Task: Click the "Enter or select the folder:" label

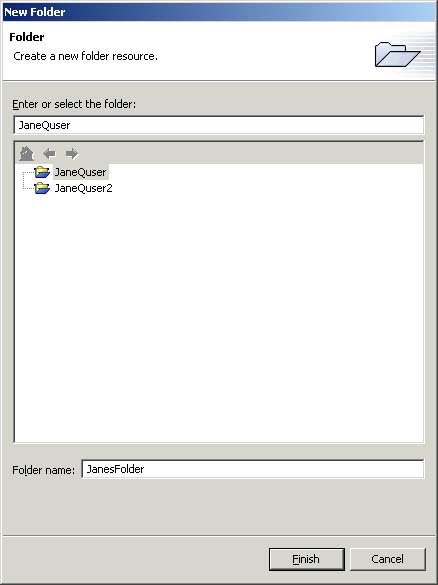Action: coord(74,104)
